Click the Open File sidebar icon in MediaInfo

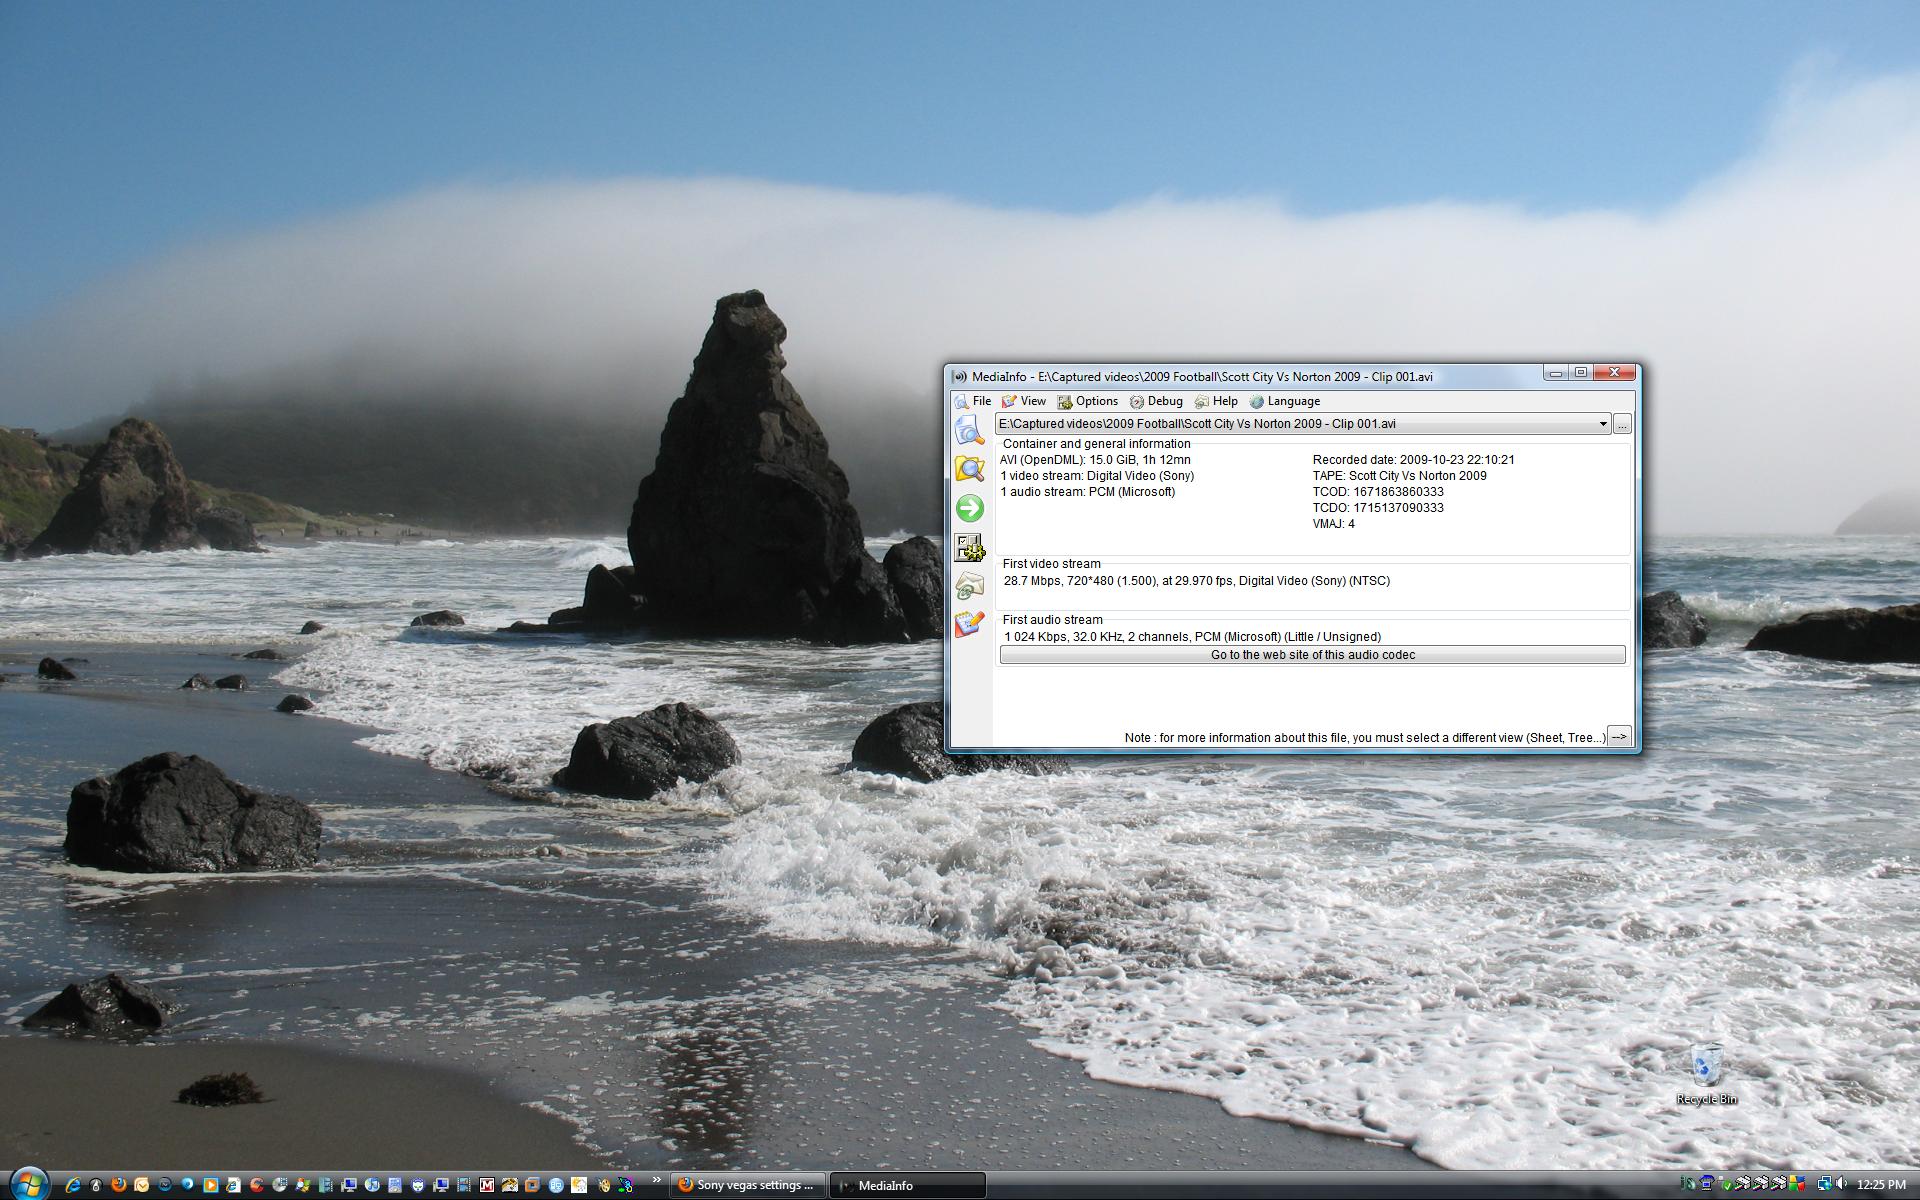point(969,431)
